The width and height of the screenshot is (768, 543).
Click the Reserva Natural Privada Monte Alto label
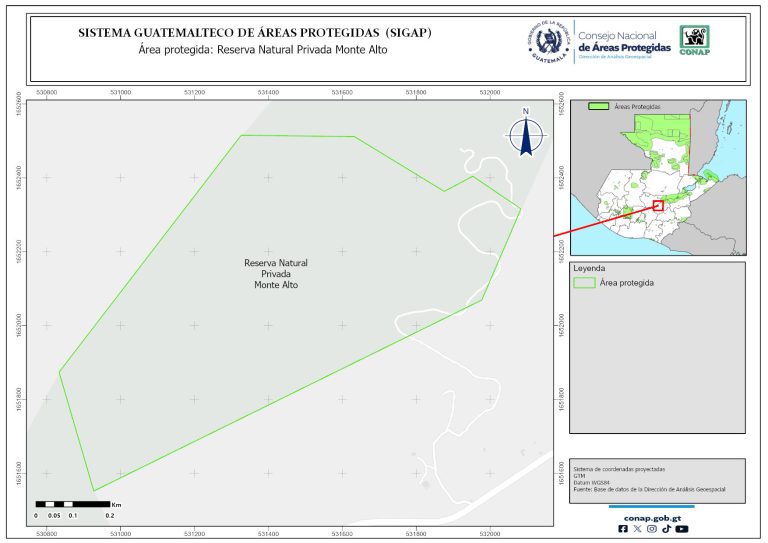click(276, 274)
